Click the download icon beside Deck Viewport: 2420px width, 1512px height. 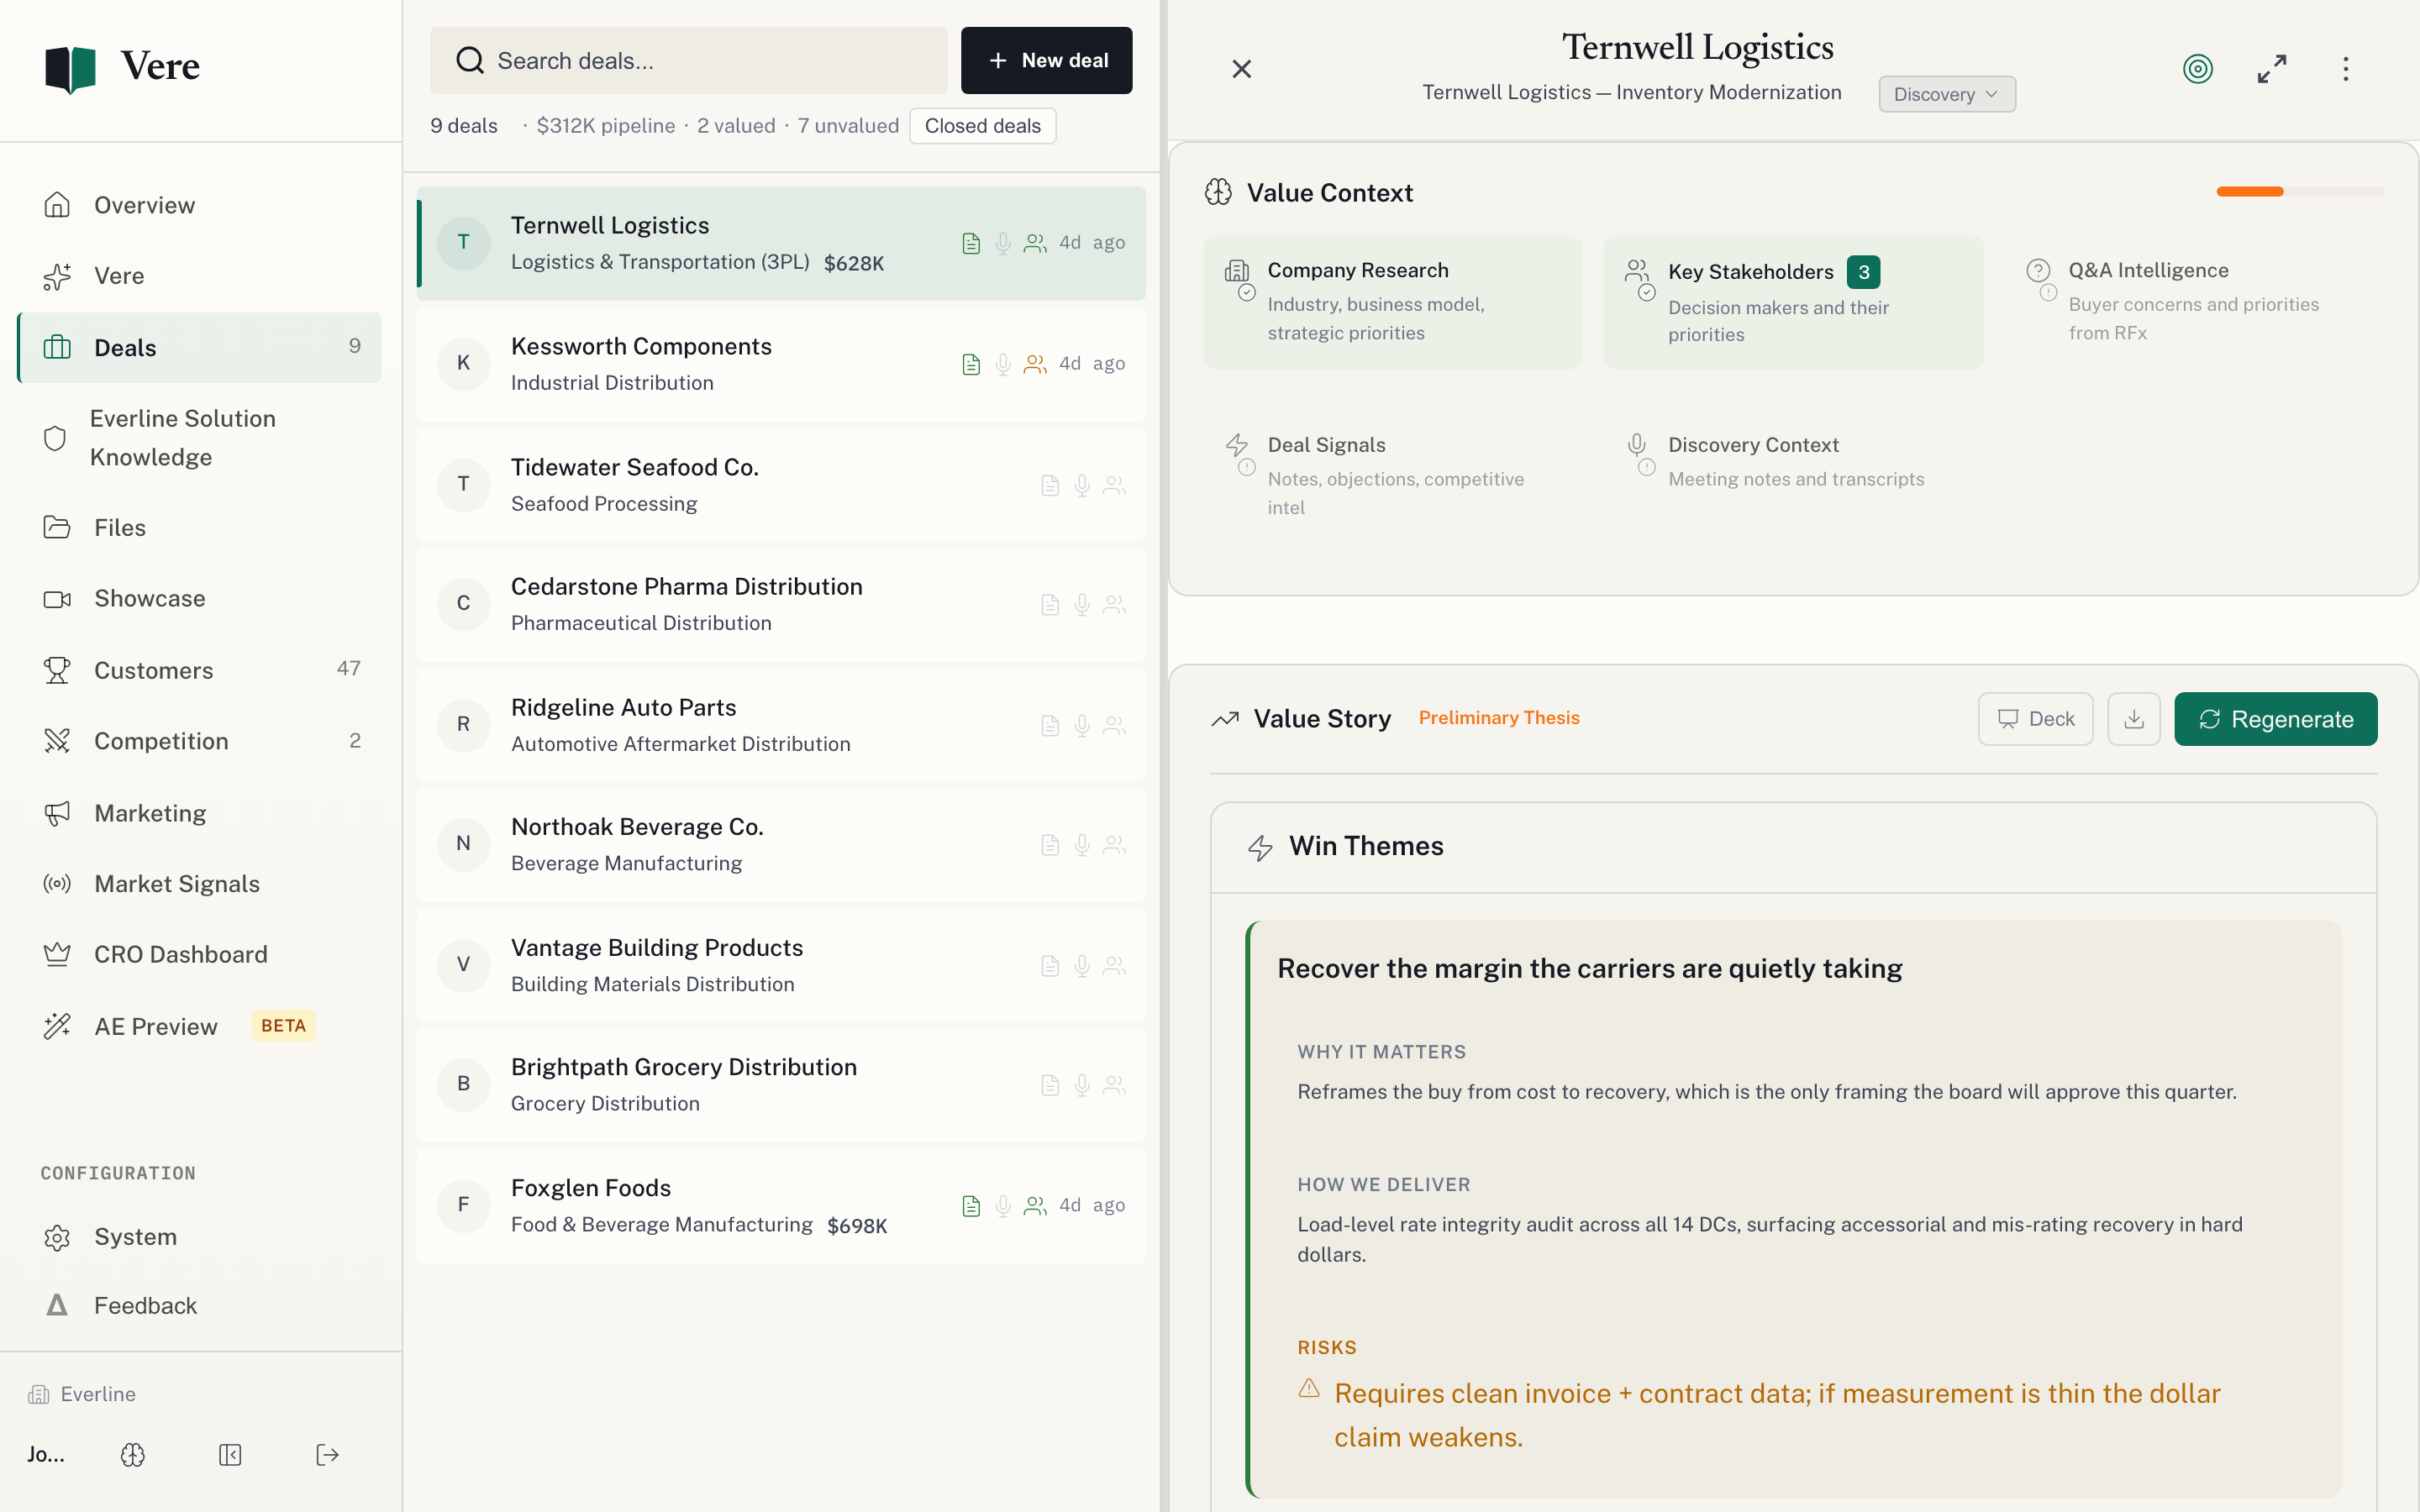(x=2133, y=719)
